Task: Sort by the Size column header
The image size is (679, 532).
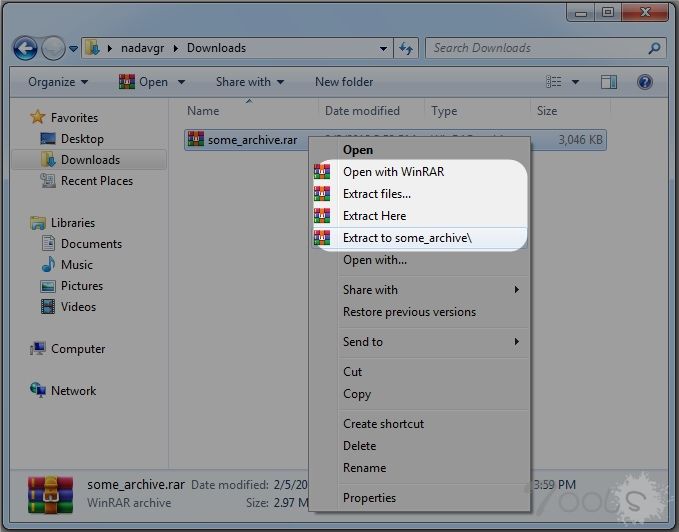Action: point(547,111)
